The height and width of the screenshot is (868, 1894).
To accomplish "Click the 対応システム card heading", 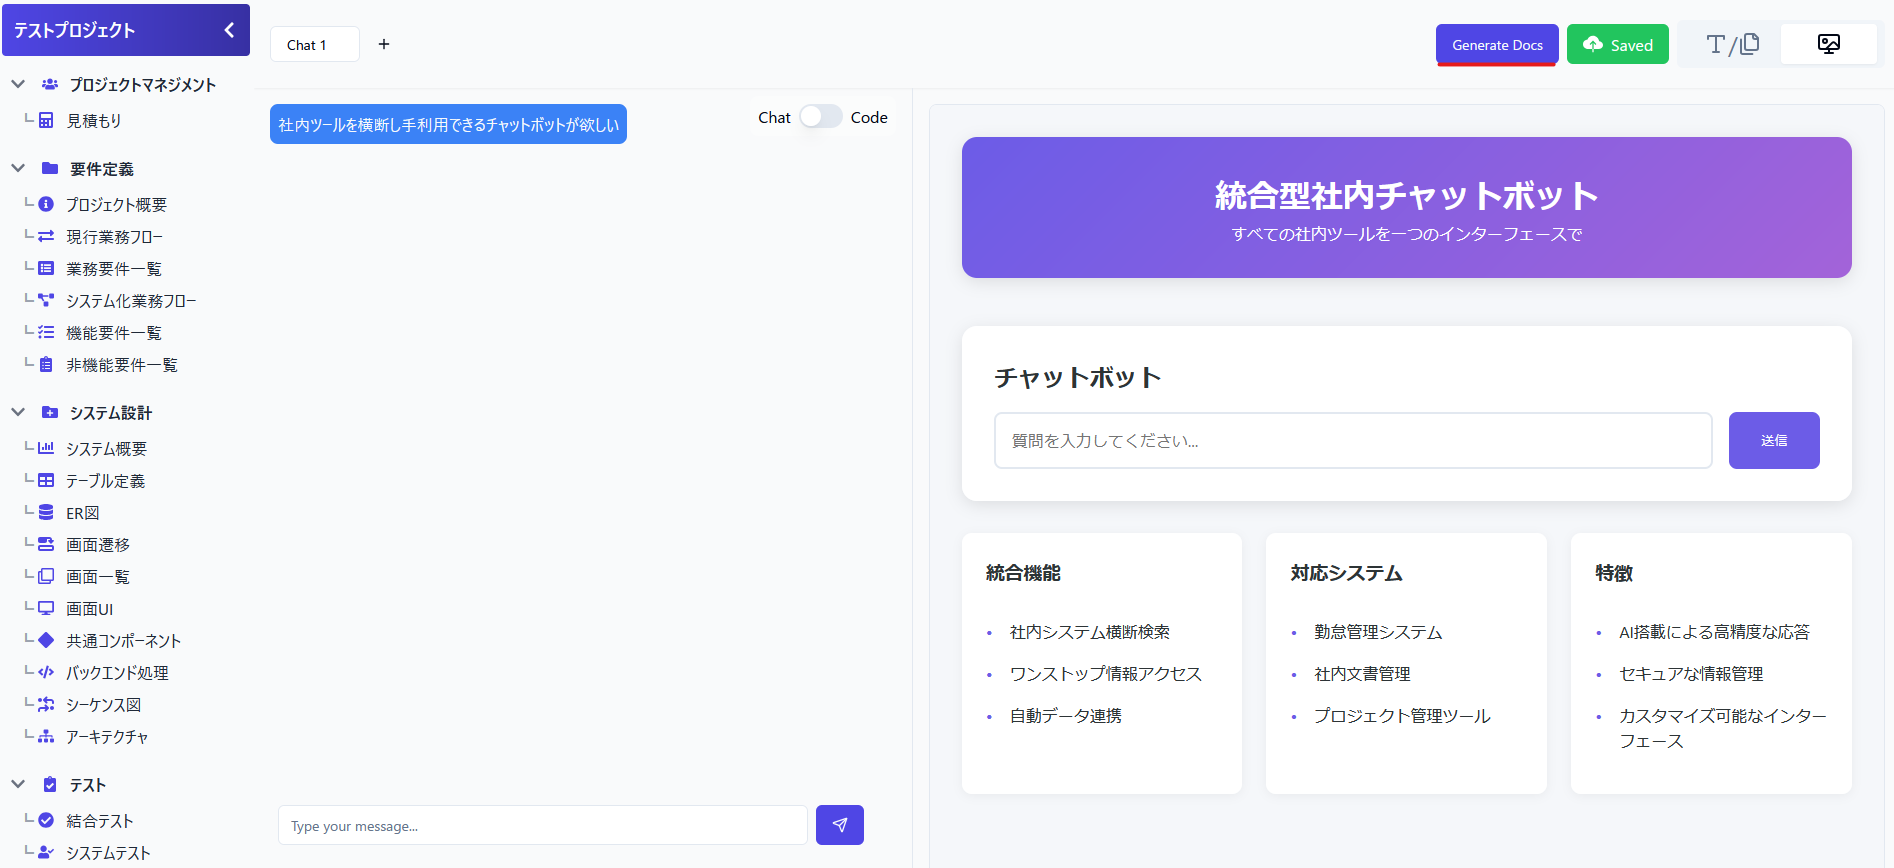I will [x=1346, y=573].
